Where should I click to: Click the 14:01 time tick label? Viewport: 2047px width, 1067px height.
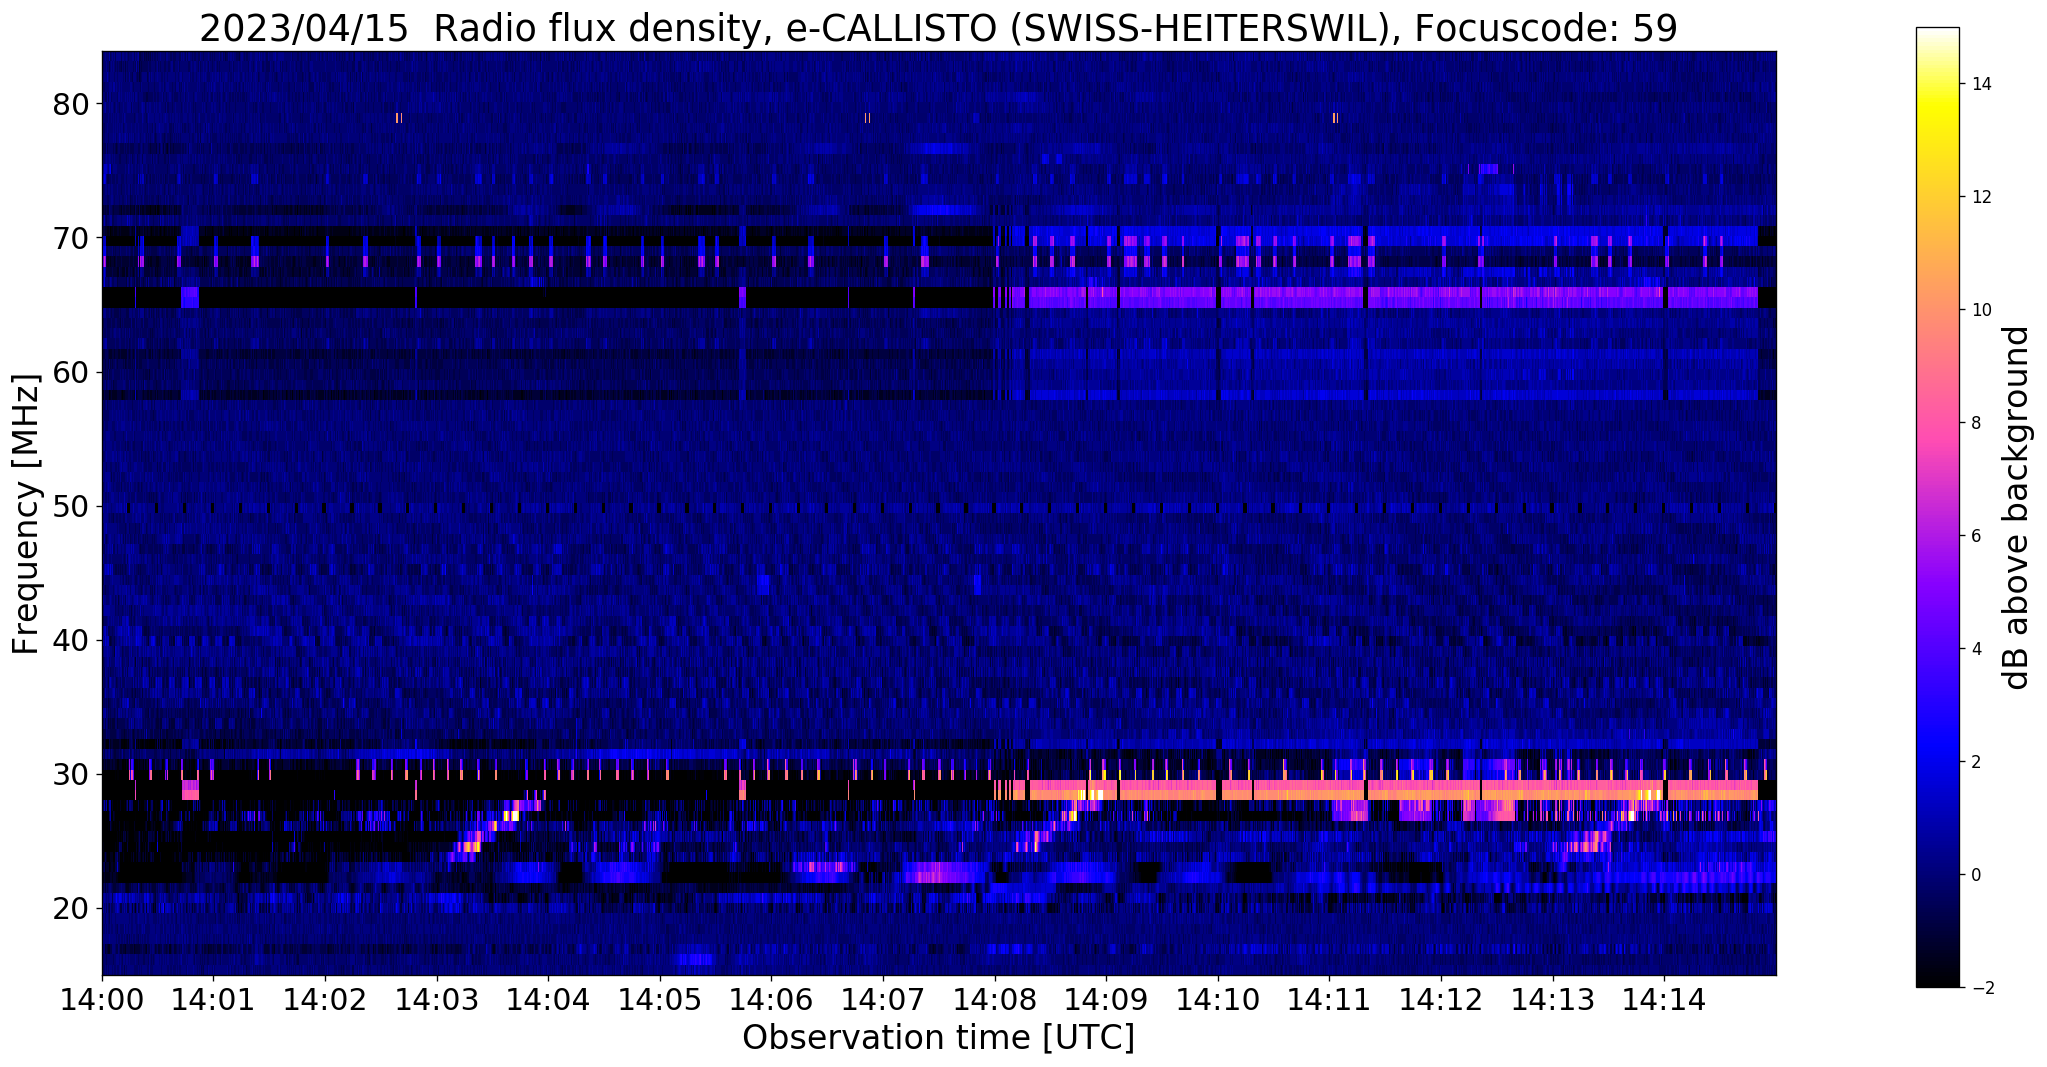point(213,999)
